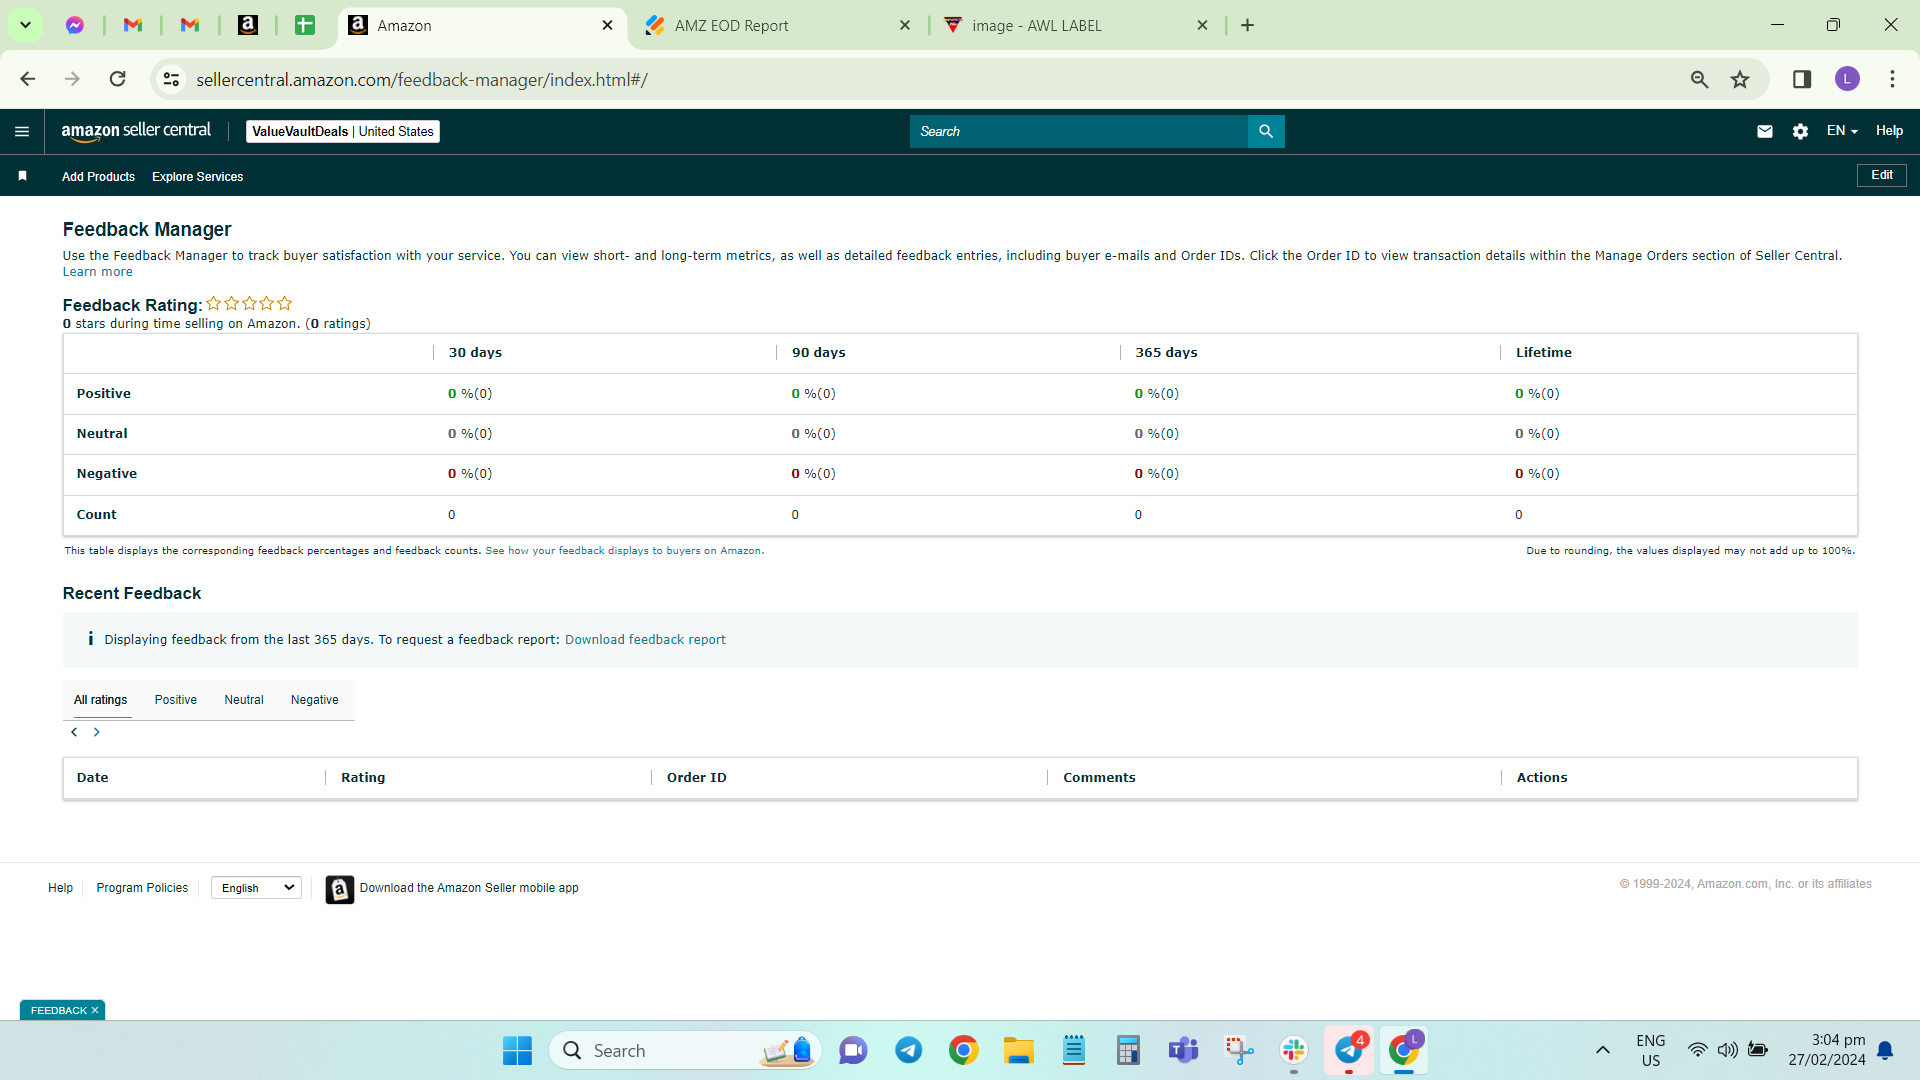Screen dimensions: 1920x1080
Task: Go to next feedback page arrow
Action: coord(97,732)
